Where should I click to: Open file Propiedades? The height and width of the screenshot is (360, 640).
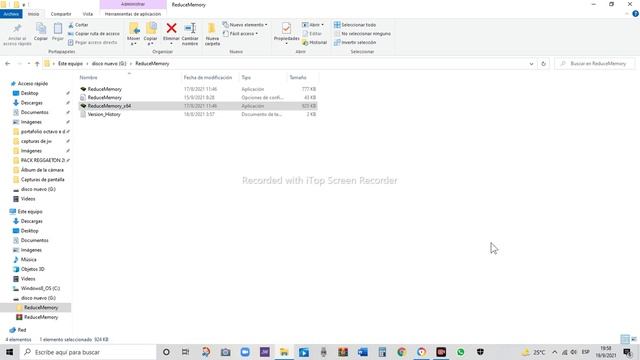click(286, 32)
